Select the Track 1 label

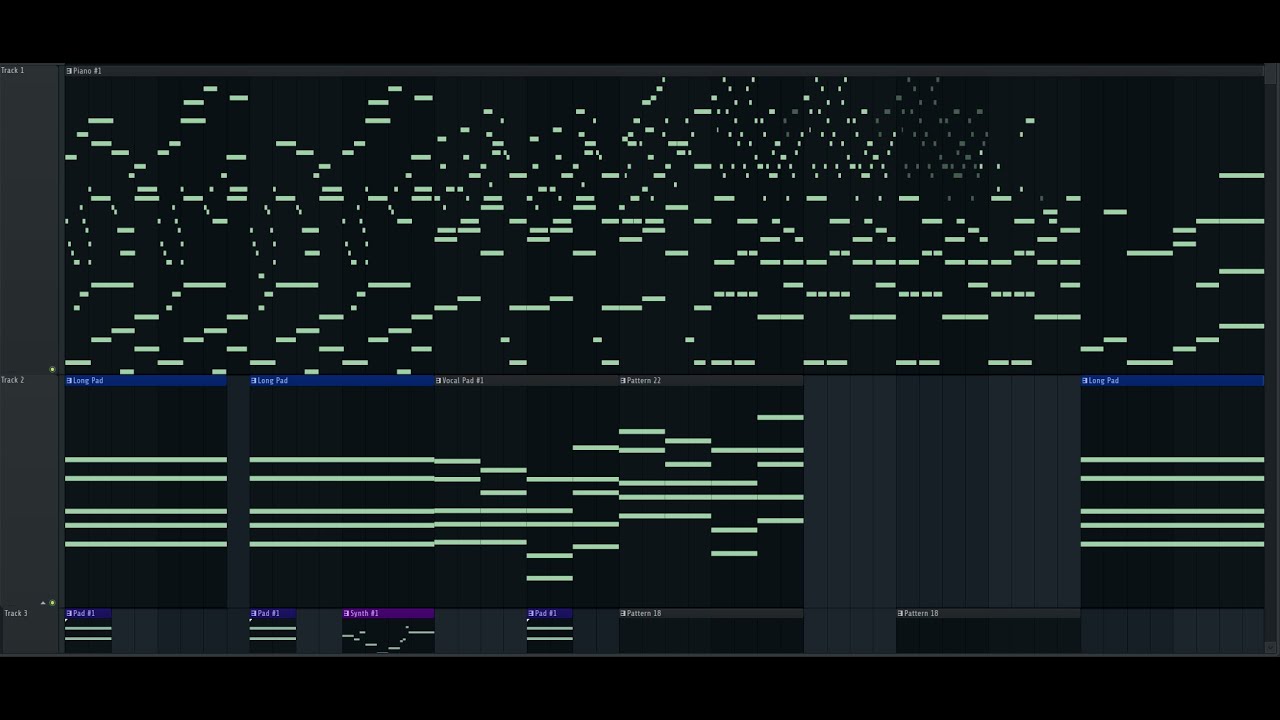13,70
